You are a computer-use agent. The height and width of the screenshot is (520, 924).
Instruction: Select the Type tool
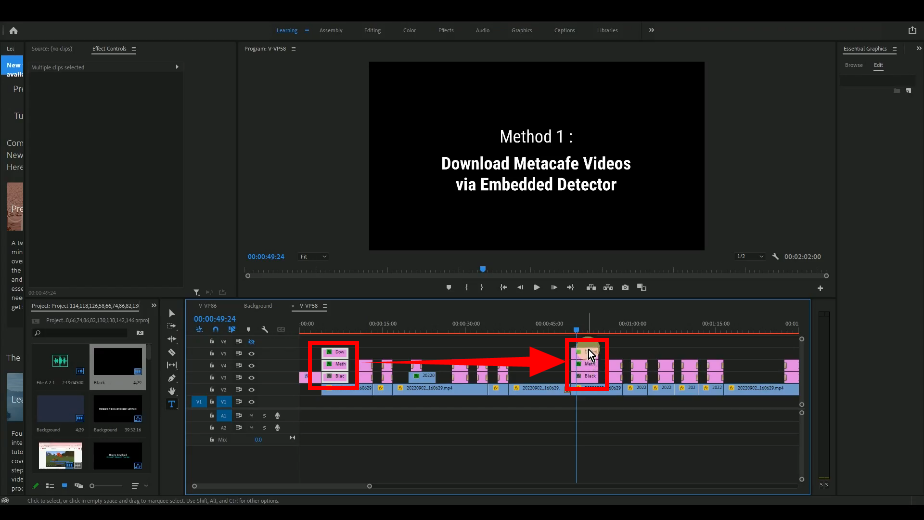tap(171, 404)
